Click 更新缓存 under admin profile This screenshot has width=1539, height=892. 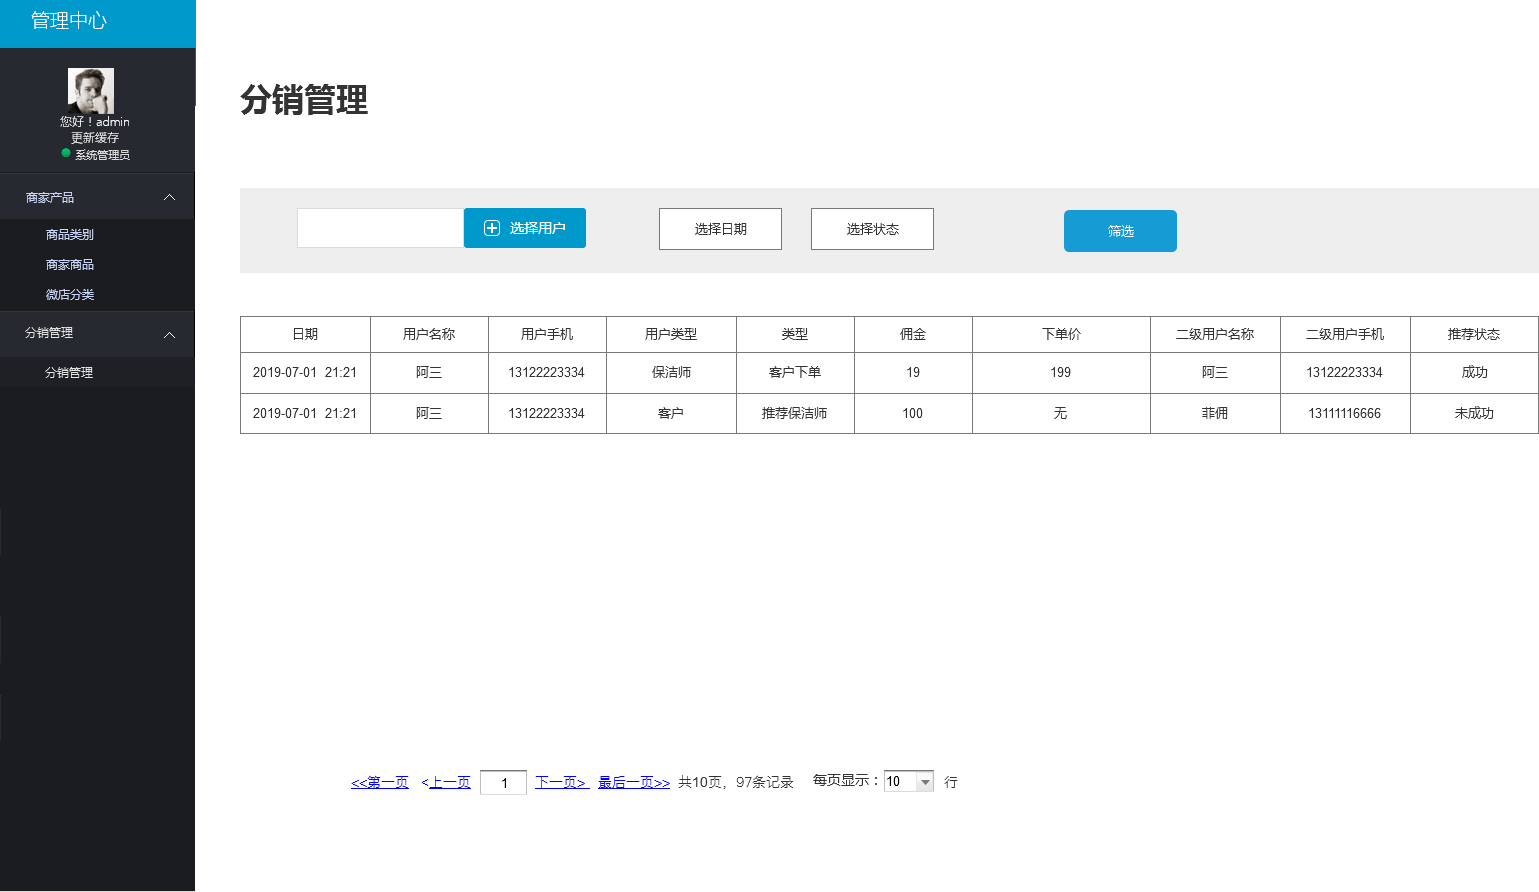coord(95,138)
